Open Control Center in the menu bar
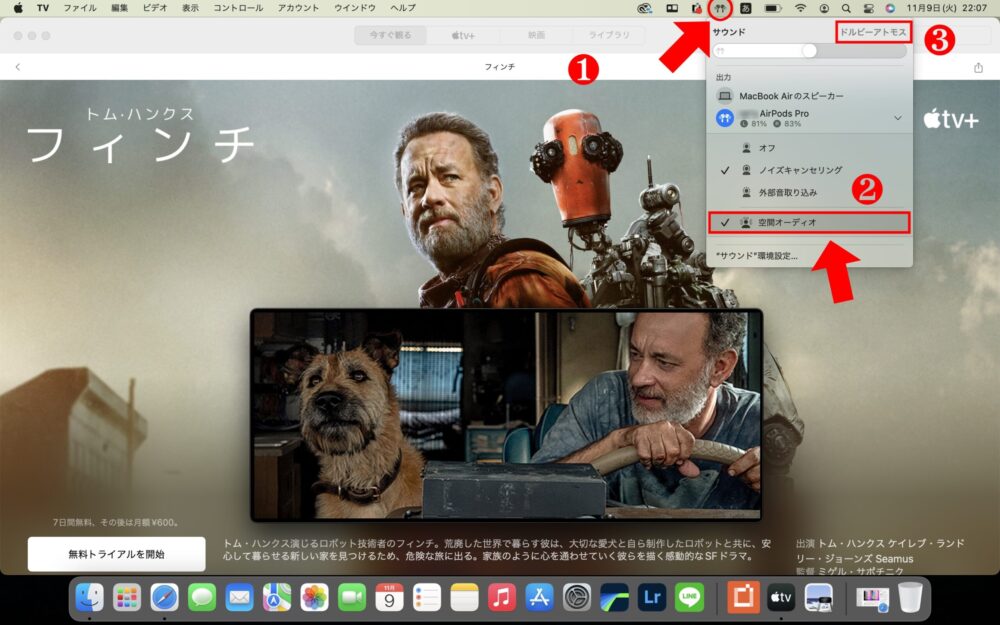1000x625 pixels. click(867, 8)
